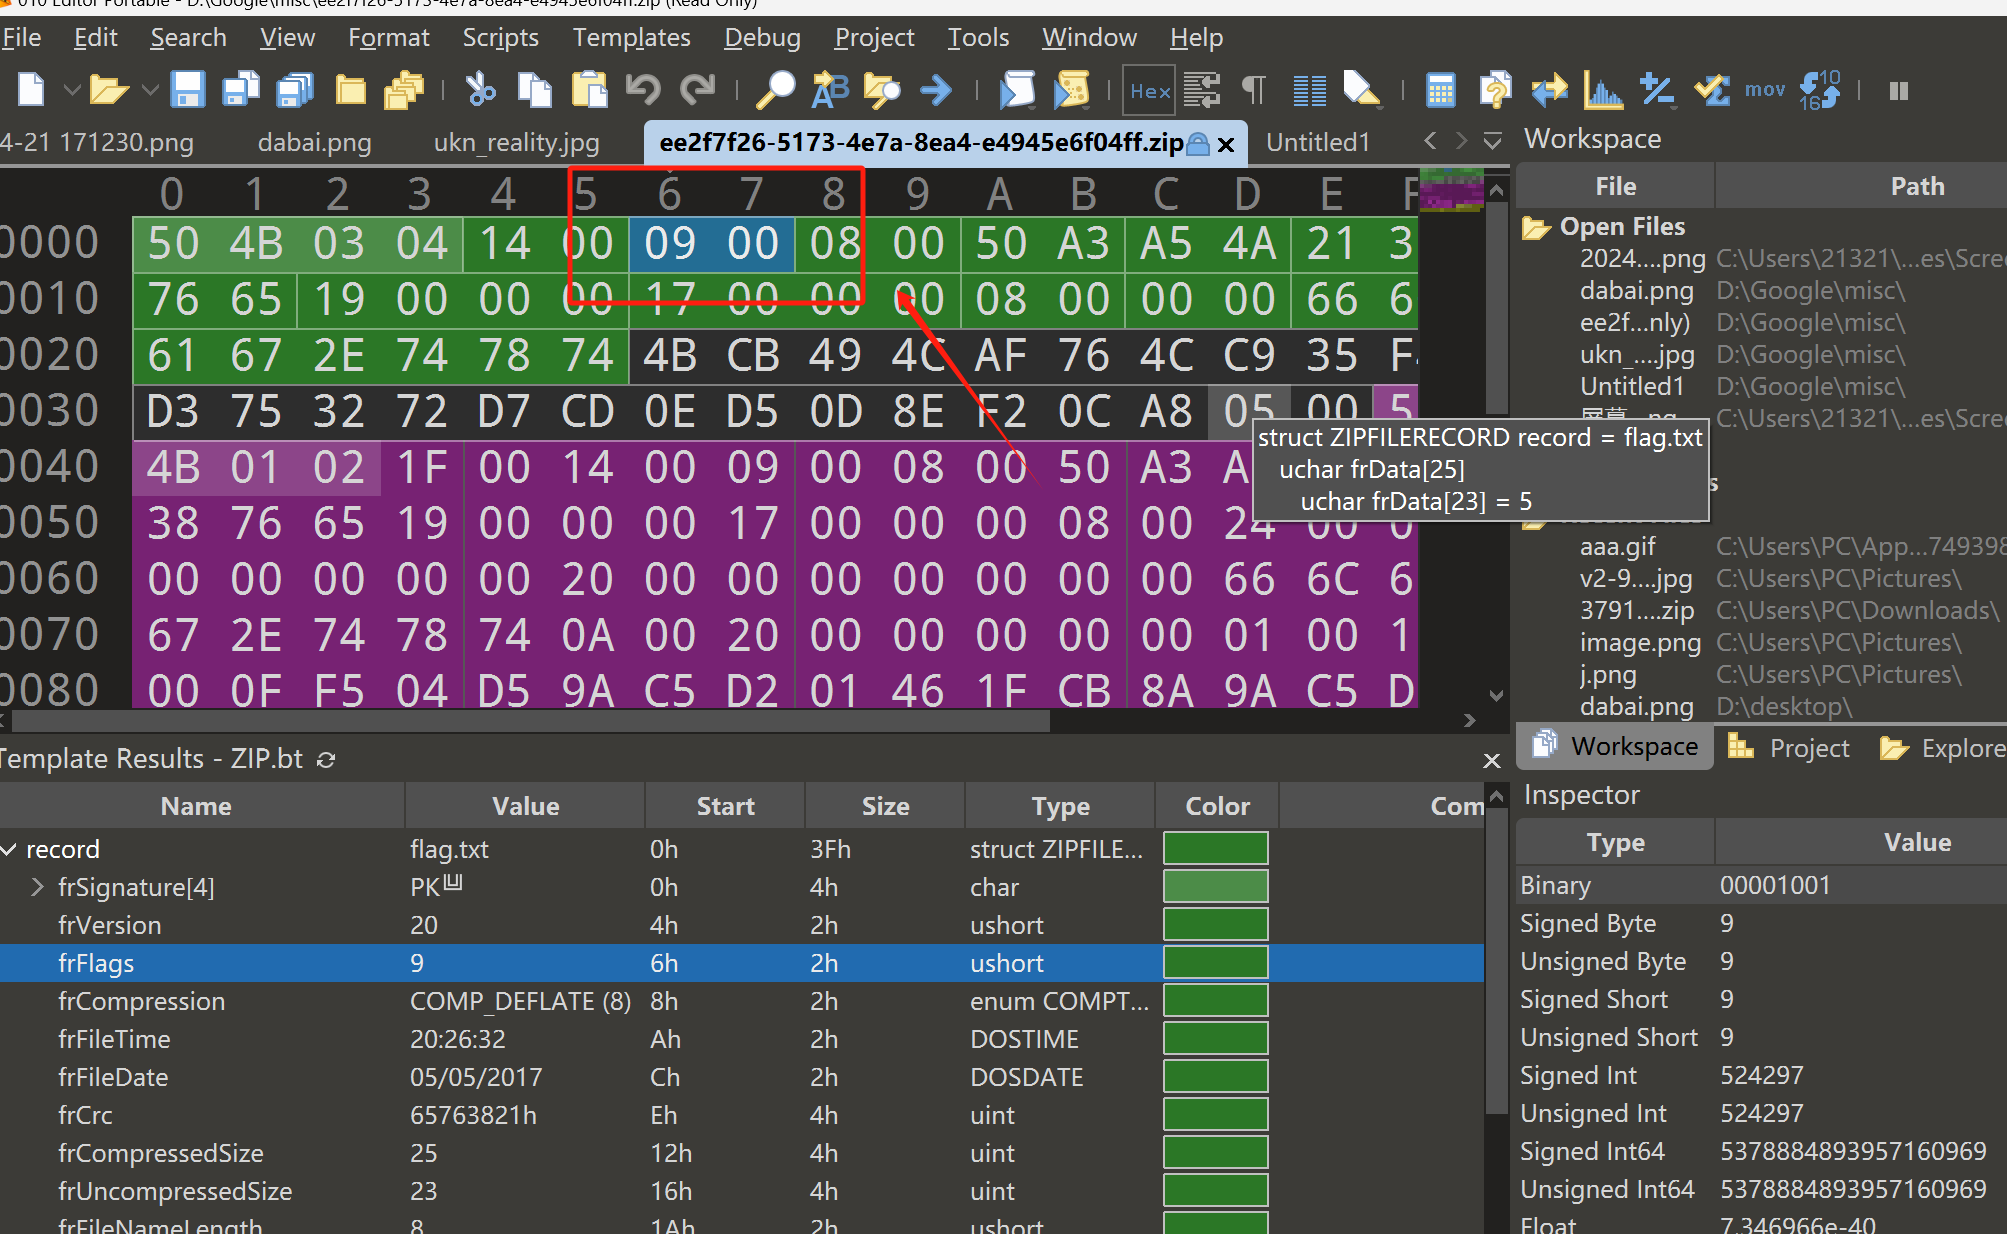Open the Histogram tool icon

tap(1603, 90)
